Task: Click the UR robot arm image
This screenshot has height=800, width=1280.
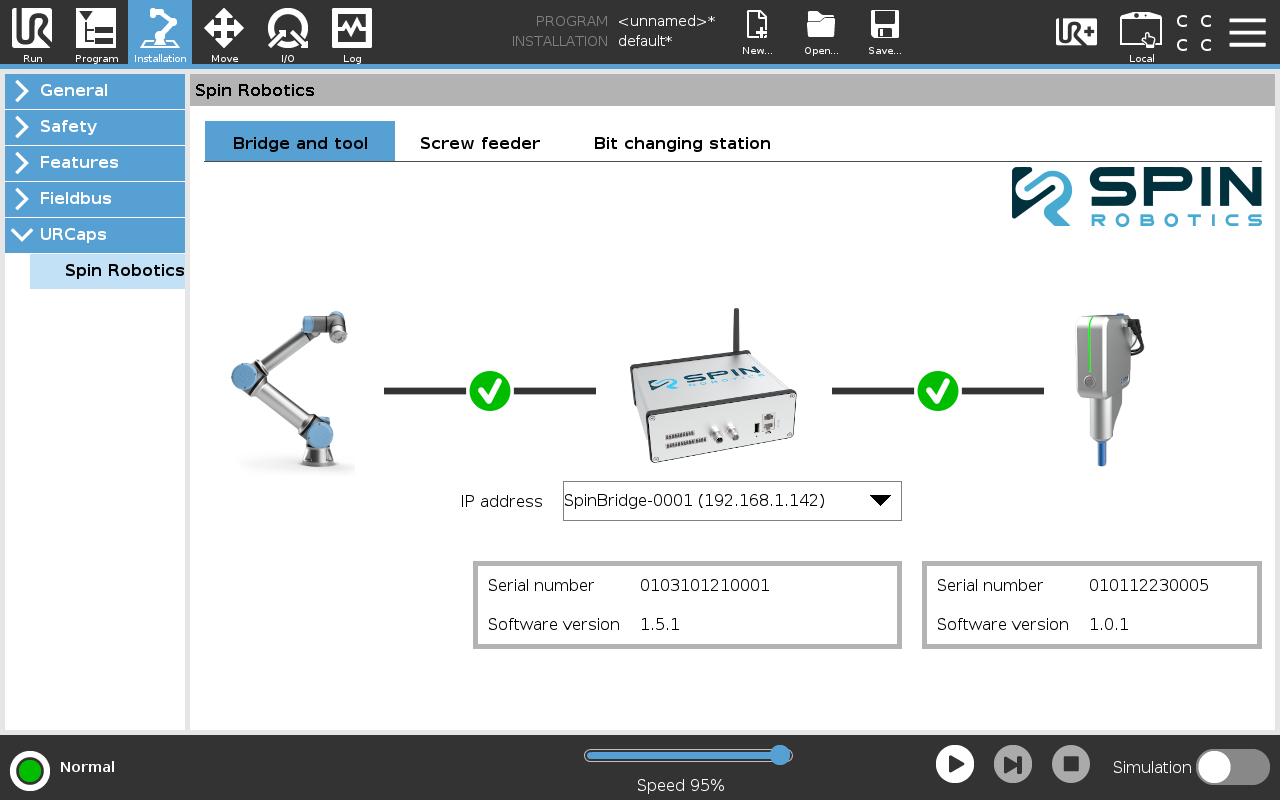Action: (292, 390)
